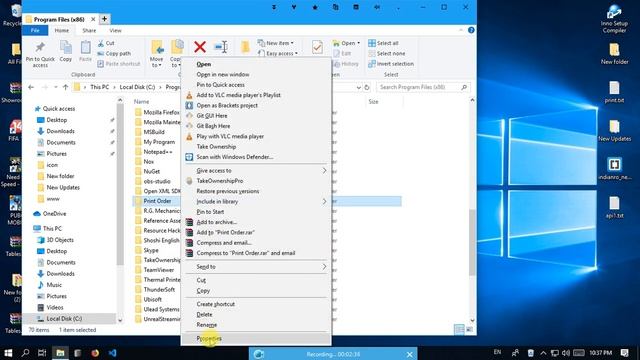Click Select all in the ribbon
640x360 pixels.
pyautogui.click(x=383, y=43)
